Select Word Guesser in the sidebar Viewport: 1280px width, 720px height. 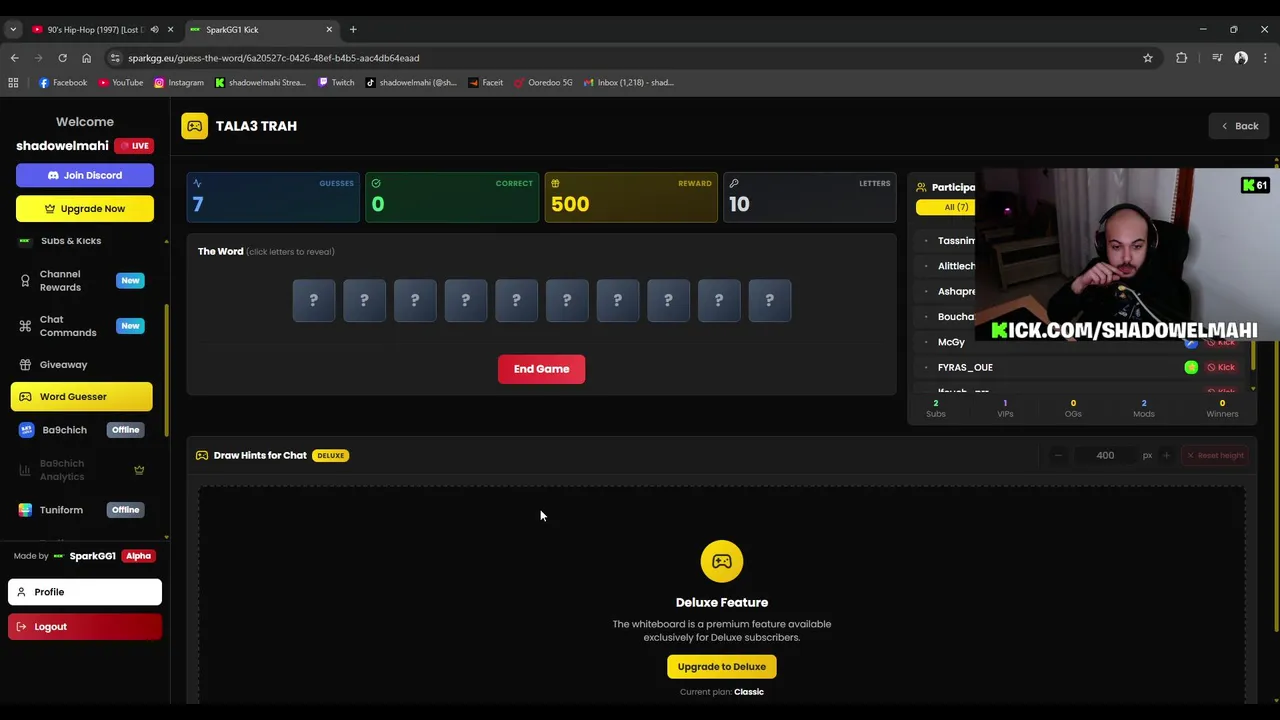click(x=82, y=397)
